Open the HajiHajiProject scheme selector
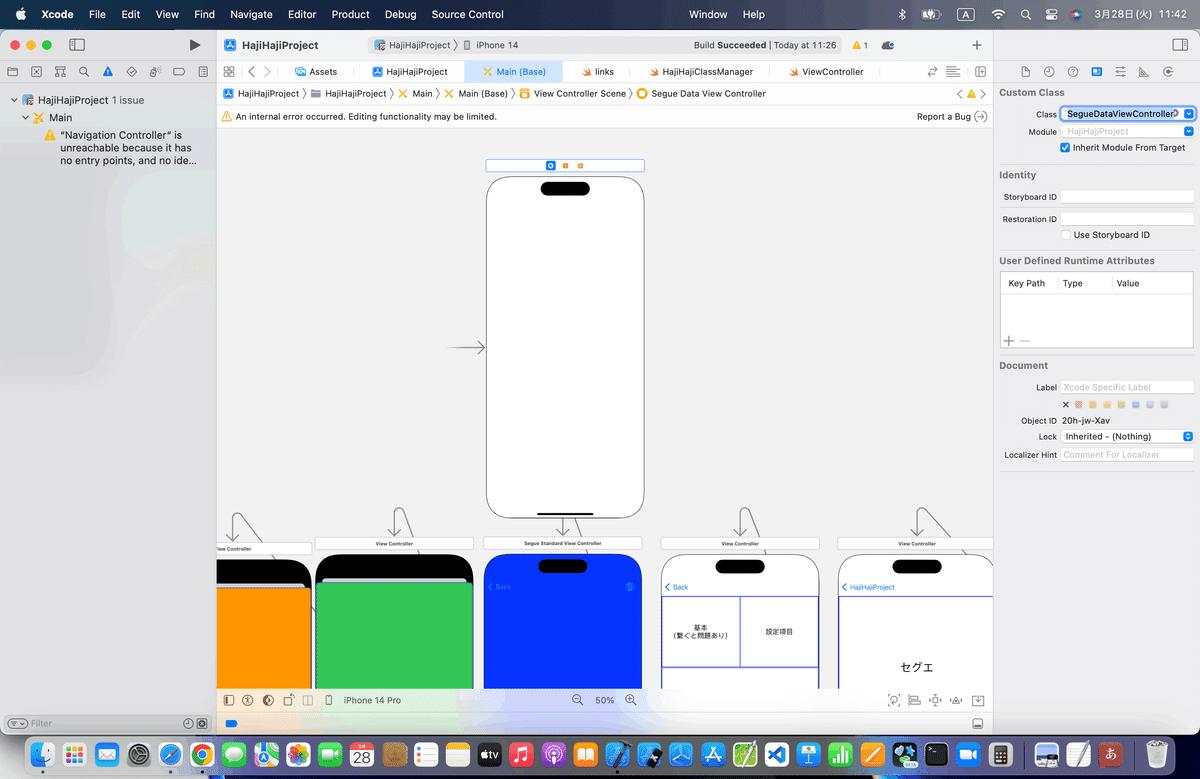Image resolution: width=1200 pixels, height=779 pixels. [x=412, y=45]
